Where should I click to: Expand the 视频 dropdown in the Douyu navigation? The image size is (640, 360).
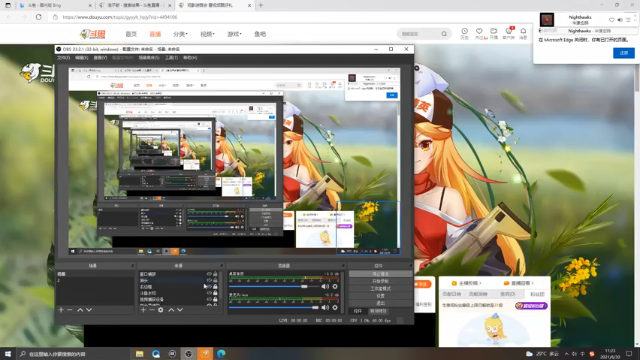coord(207,34)
